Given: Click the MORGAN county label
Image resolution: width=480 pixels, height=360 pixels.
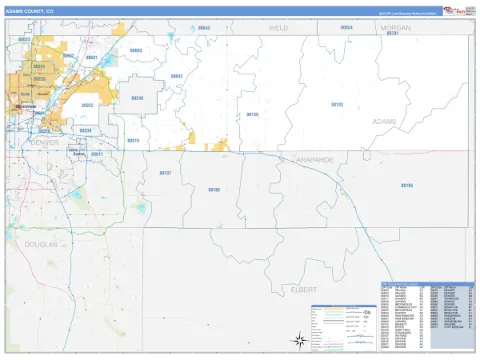Looking at the screenshot, I should [395, 28].
